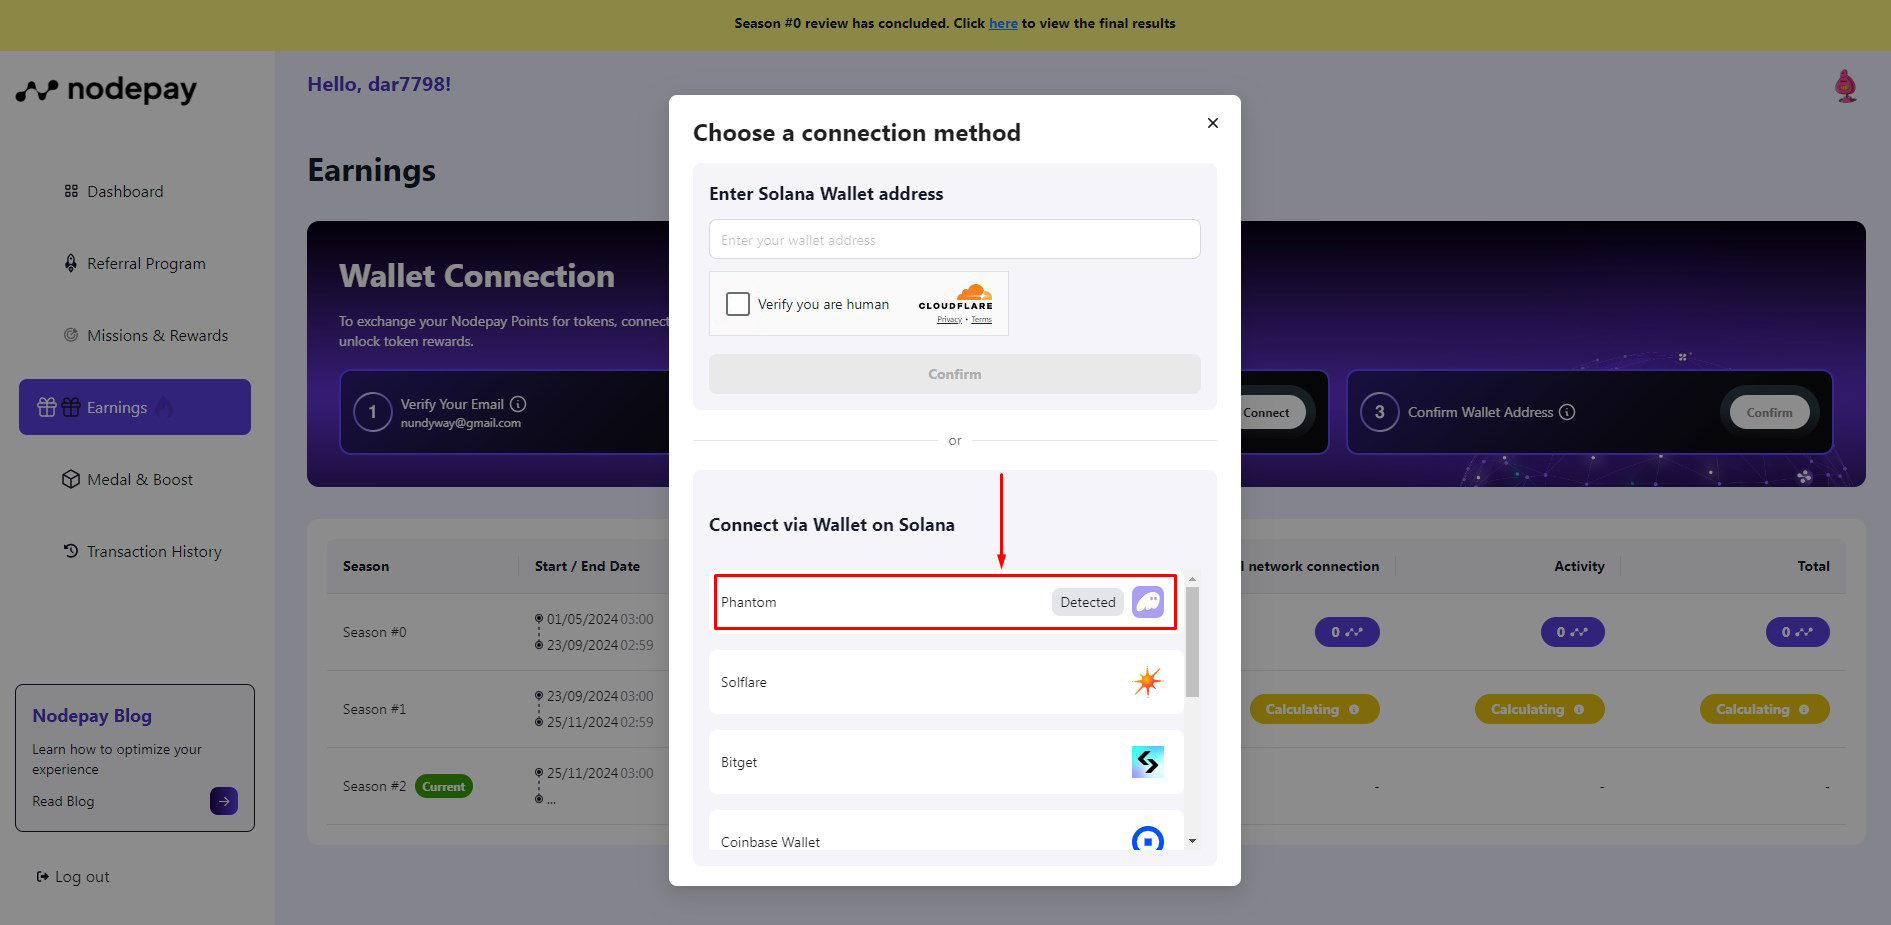The image size is (1891, 925).
Task: Select Bitget wallet option
Action: coord(946,762)
